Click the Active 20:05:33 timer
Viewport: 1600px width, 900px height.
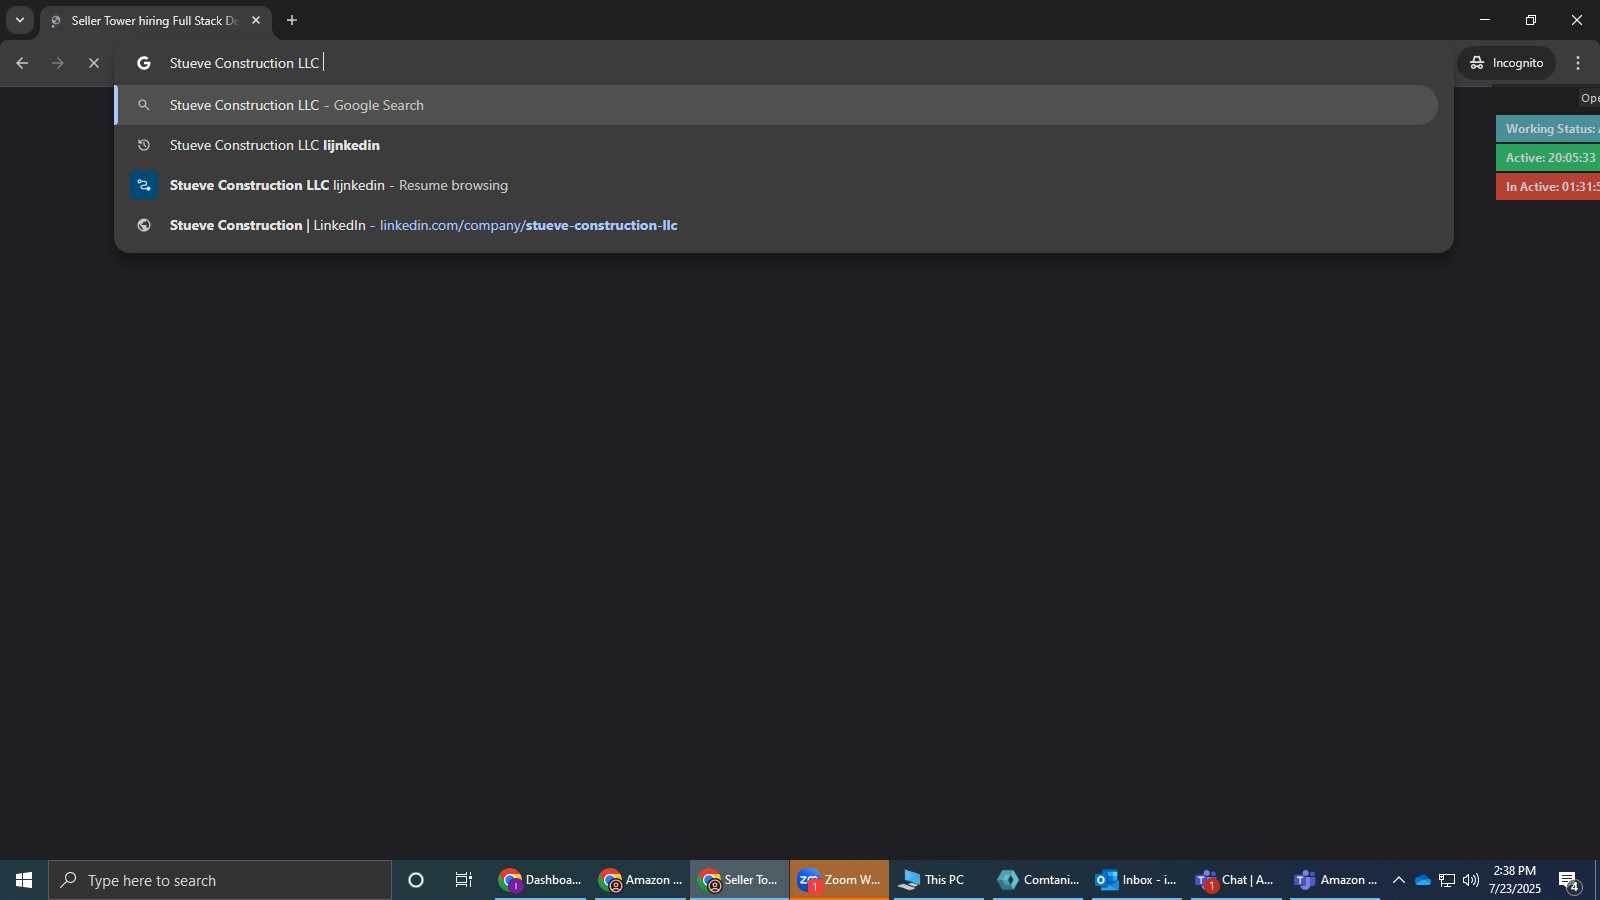tap(1548, 158)
